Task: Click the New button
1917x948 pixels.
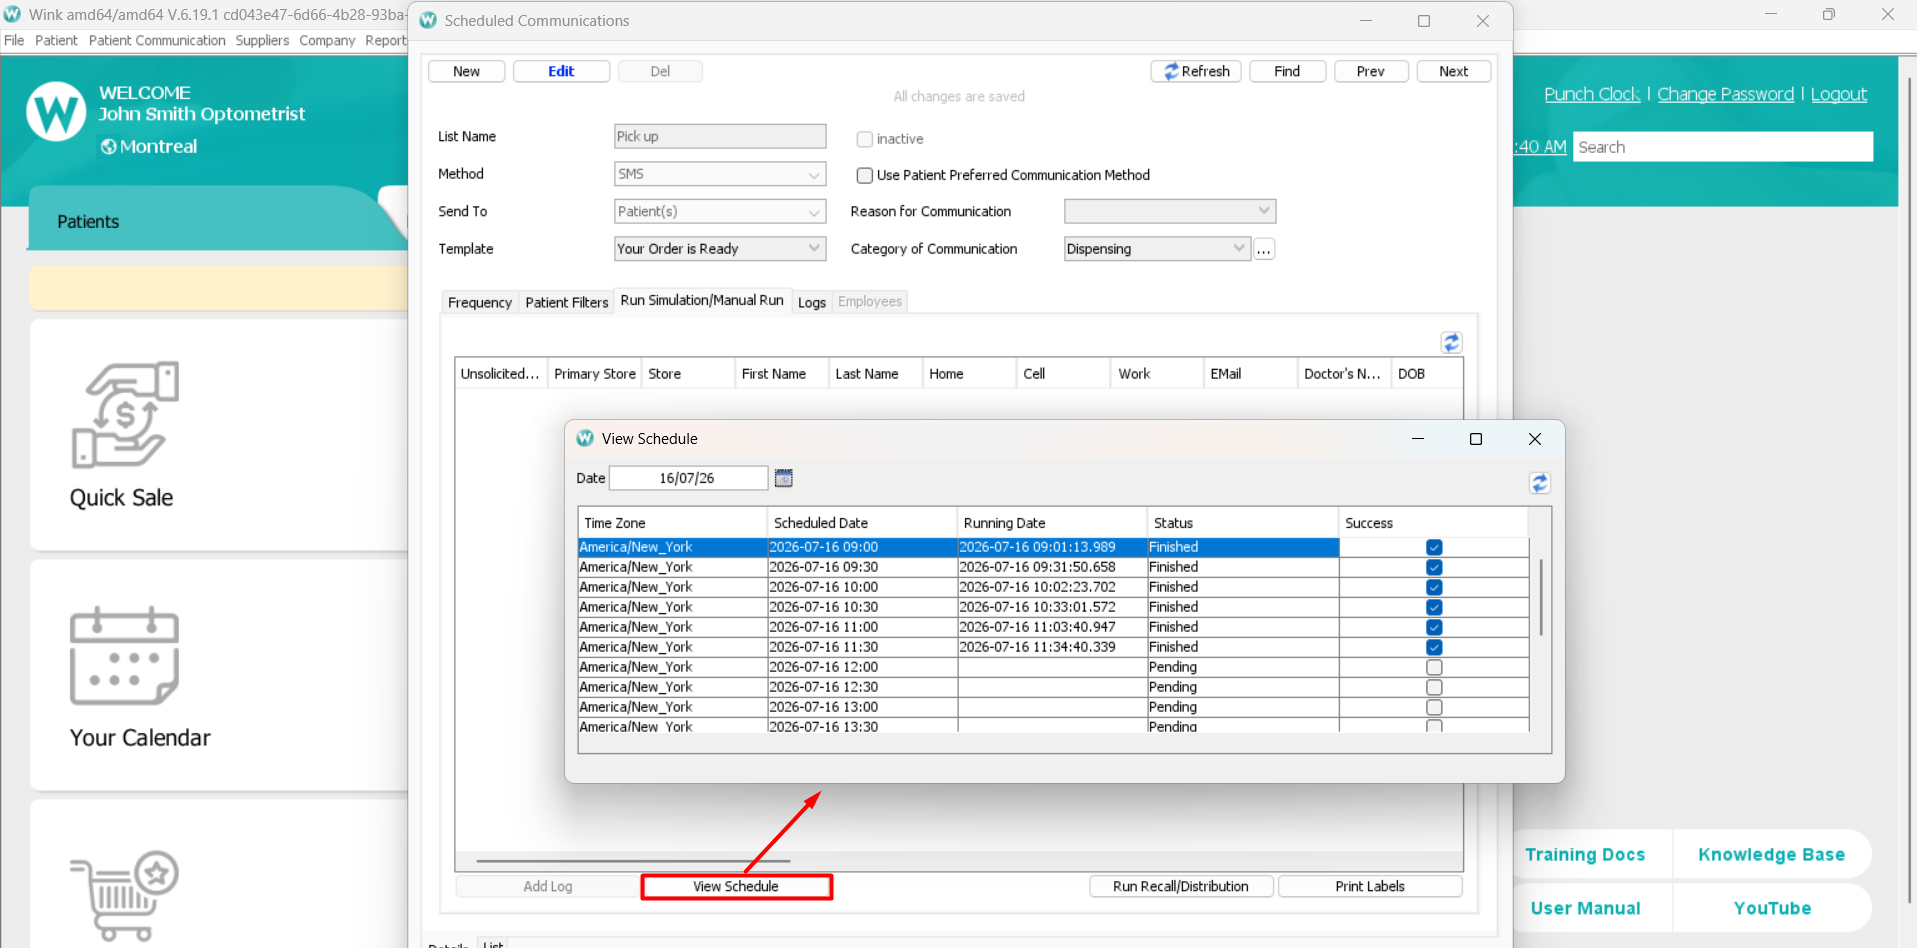Action: (x=466, y=71)
